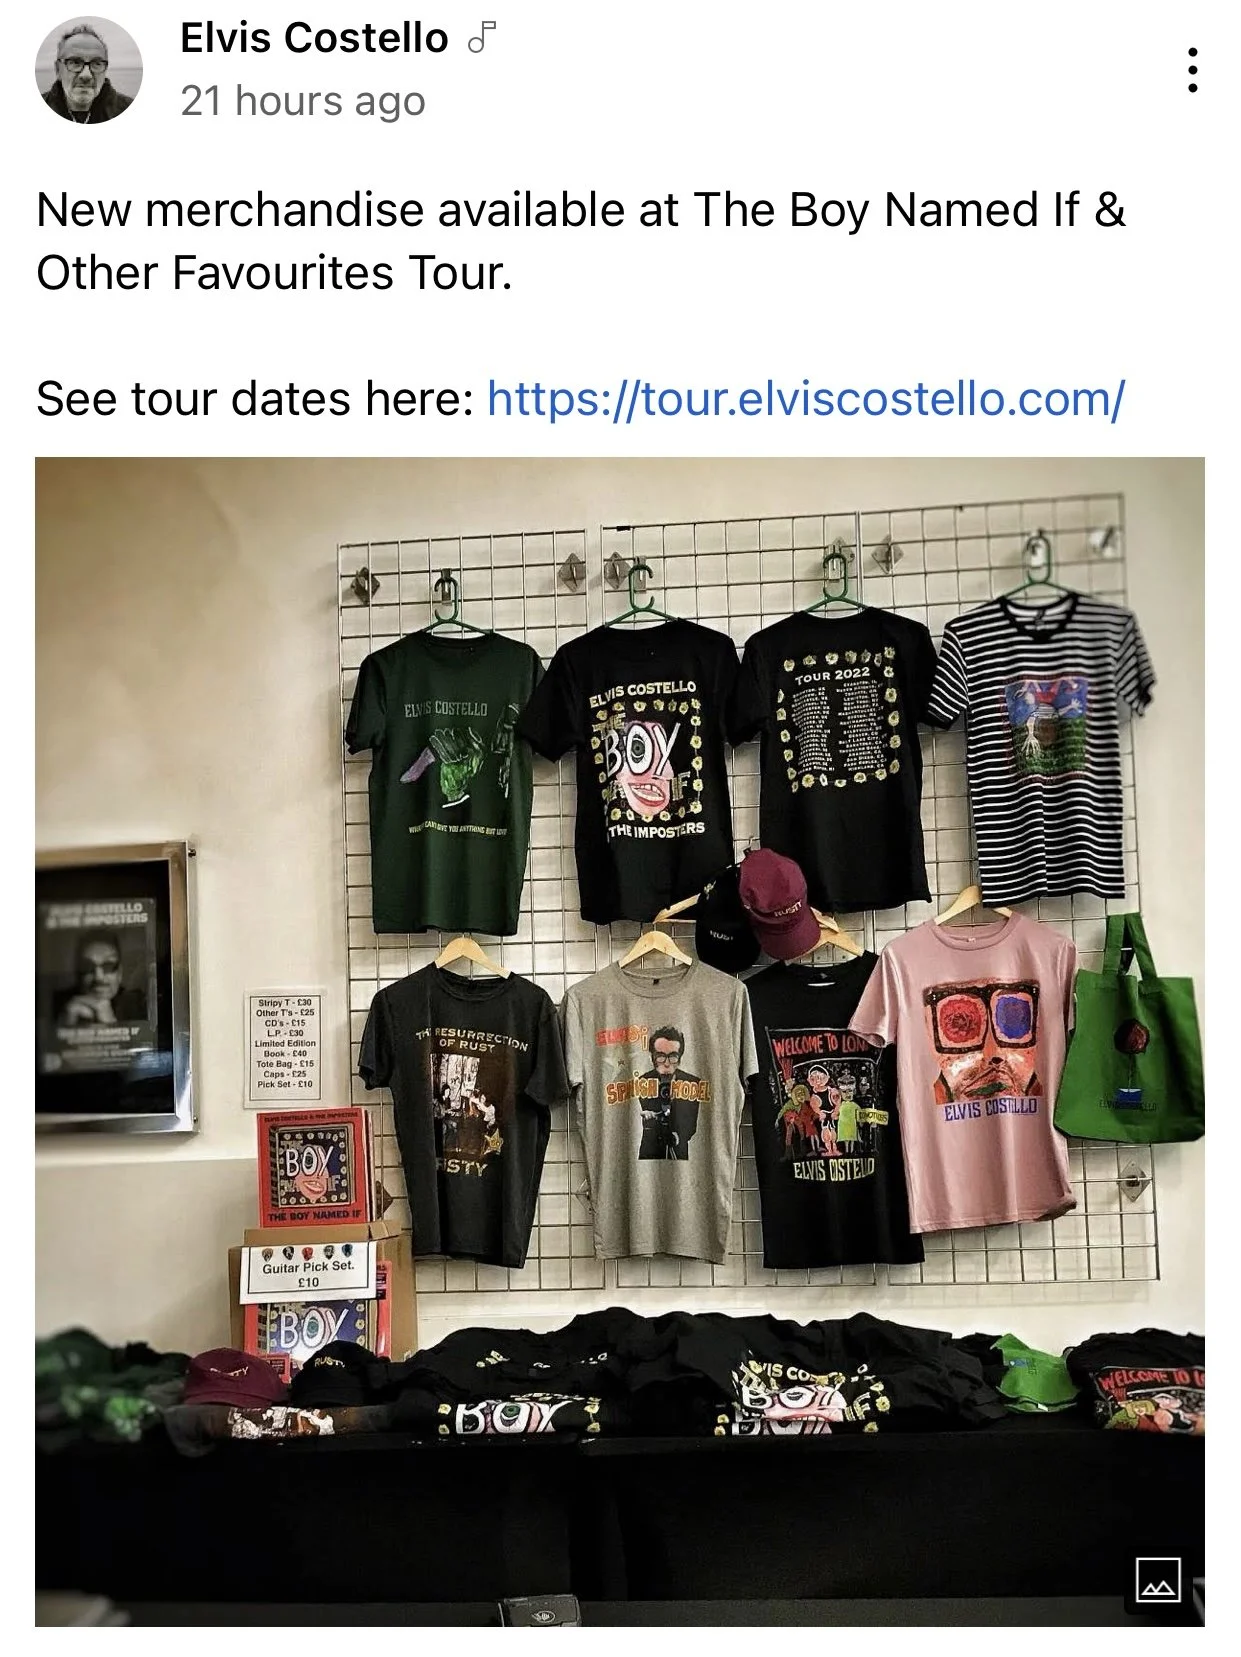Screen dimensions: 1241x1657
Task: Open the Elvis Costello profile name
Action: click(x=314, y=38)
